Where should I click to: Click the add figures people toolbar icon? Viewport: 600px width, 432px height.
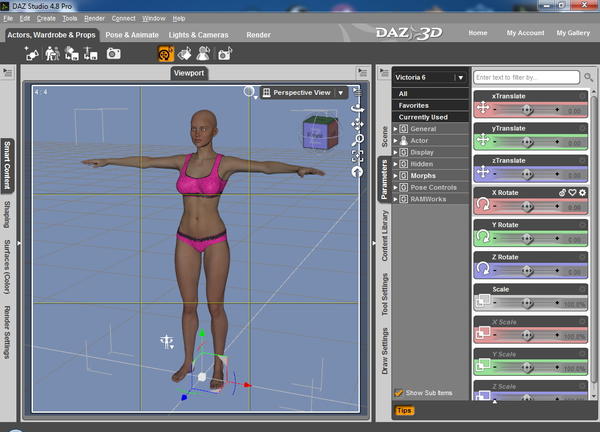tap(52, 54)
